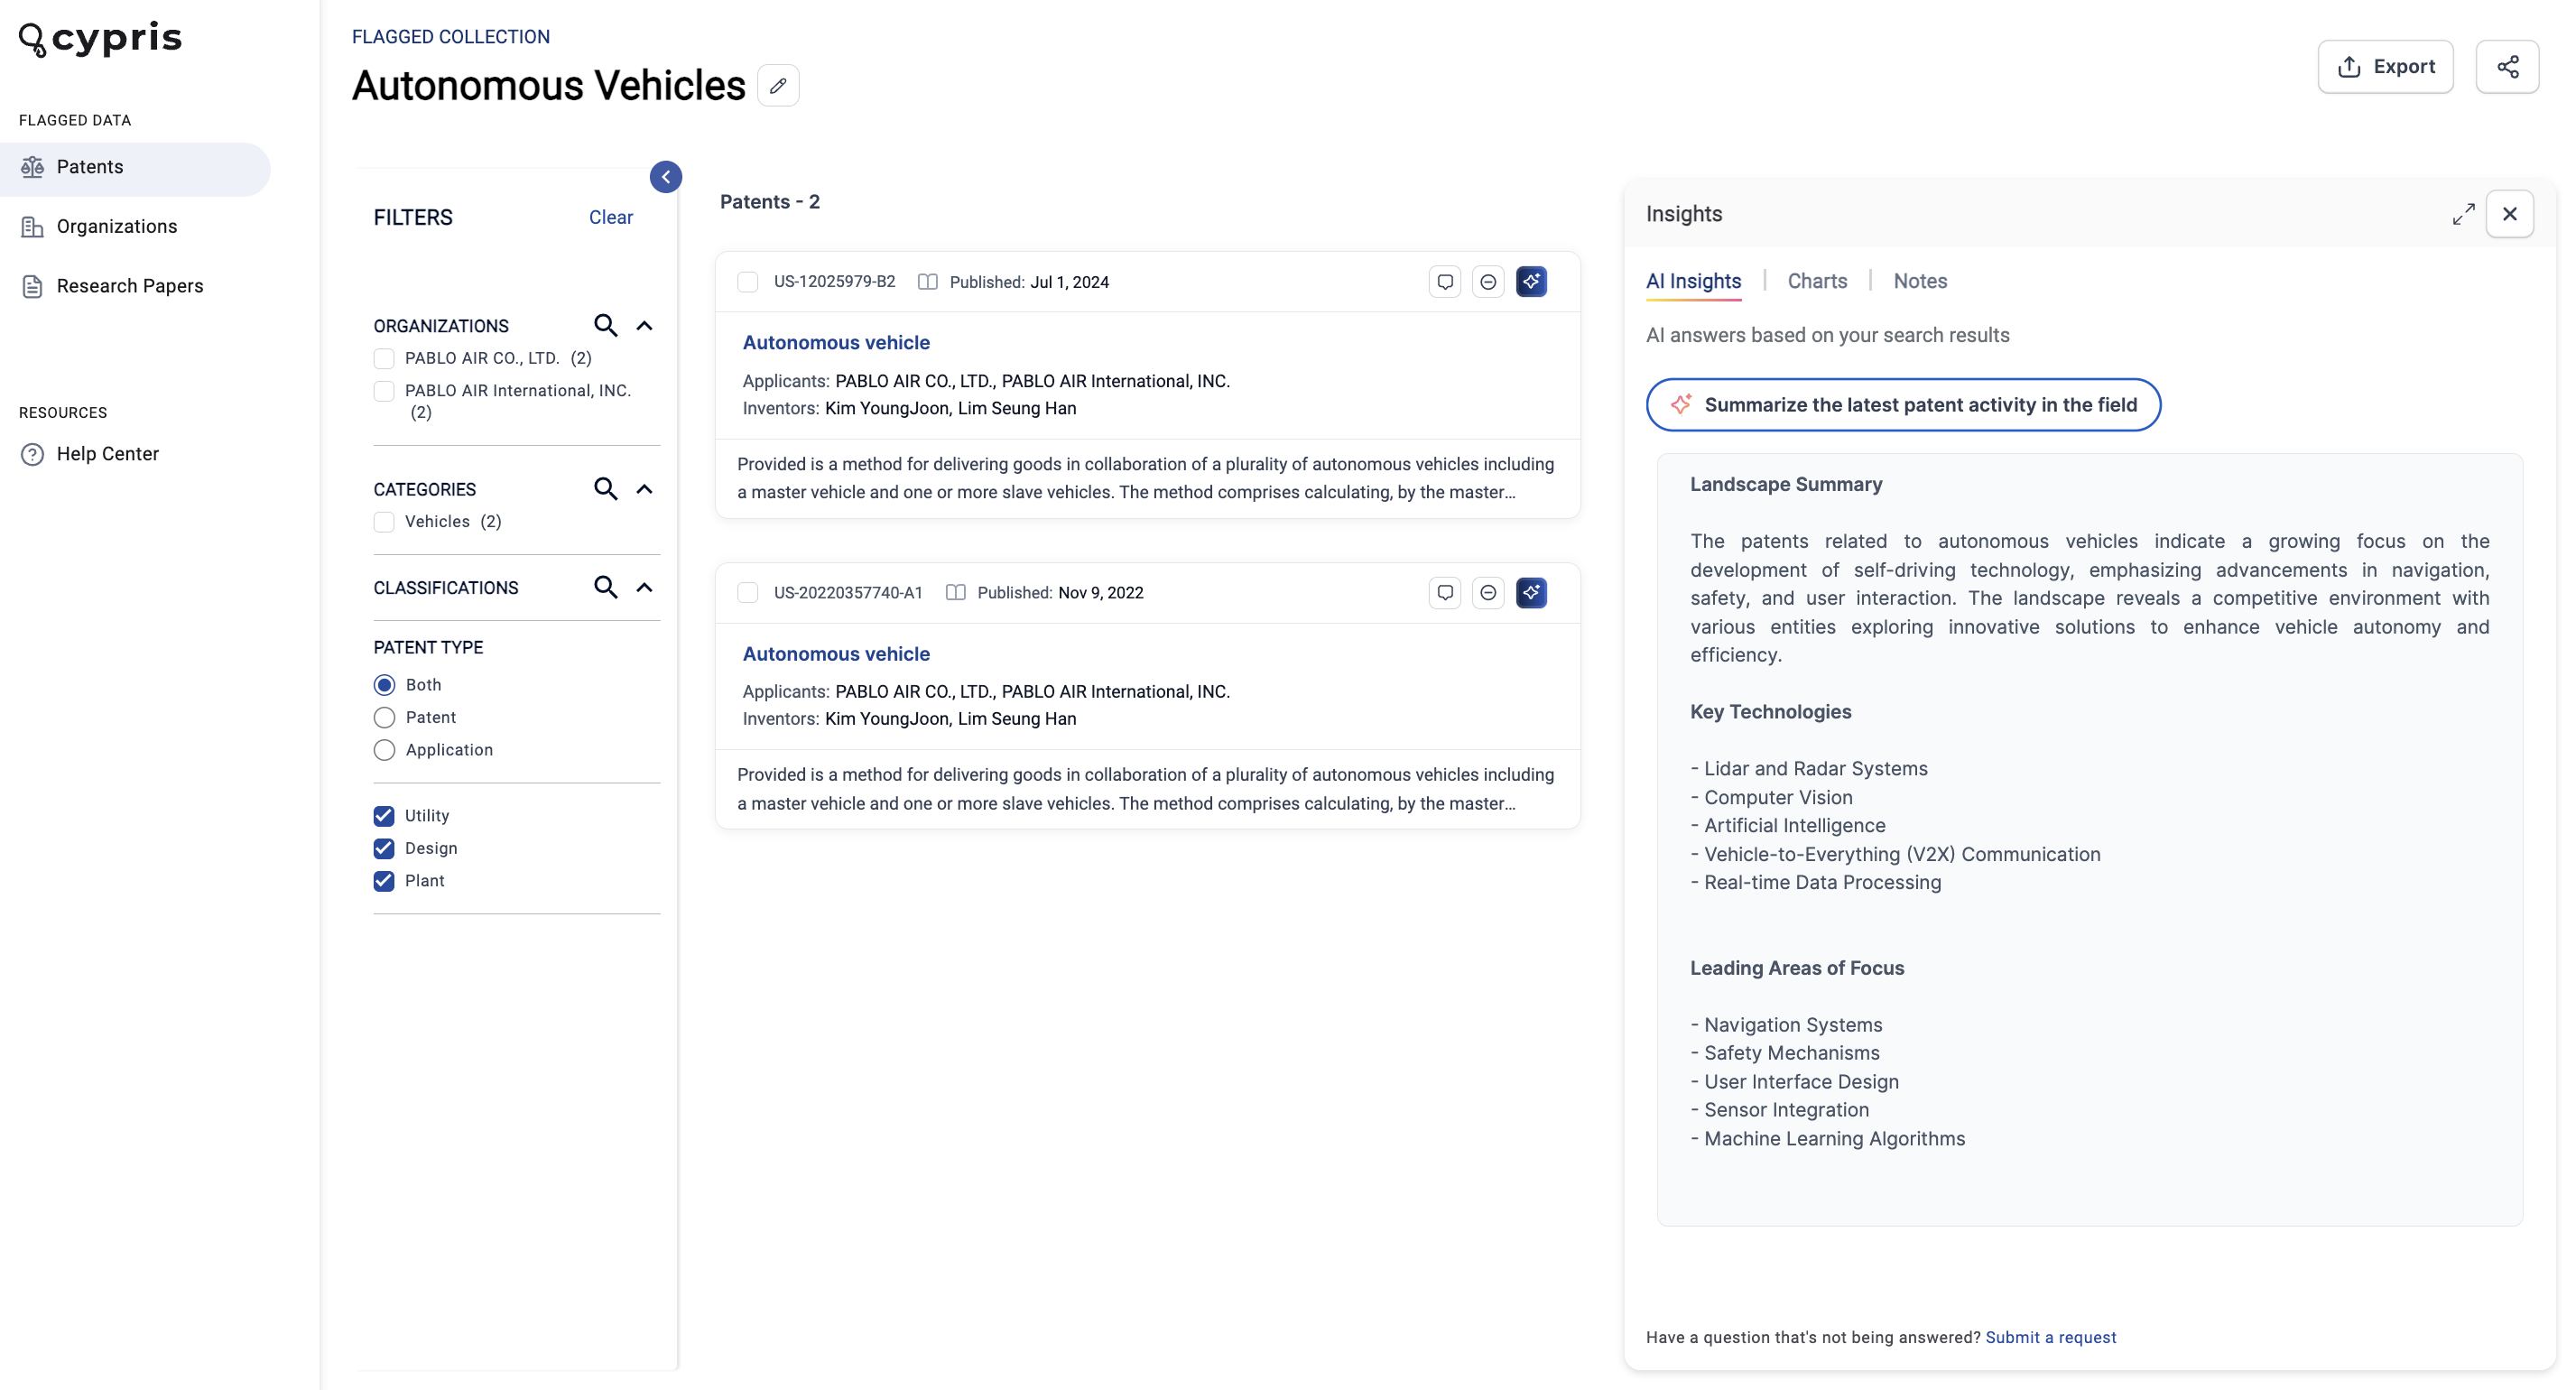Uncheck the Utility checkbox
Screen dimensions: 2576x1390
coord(384,816)
